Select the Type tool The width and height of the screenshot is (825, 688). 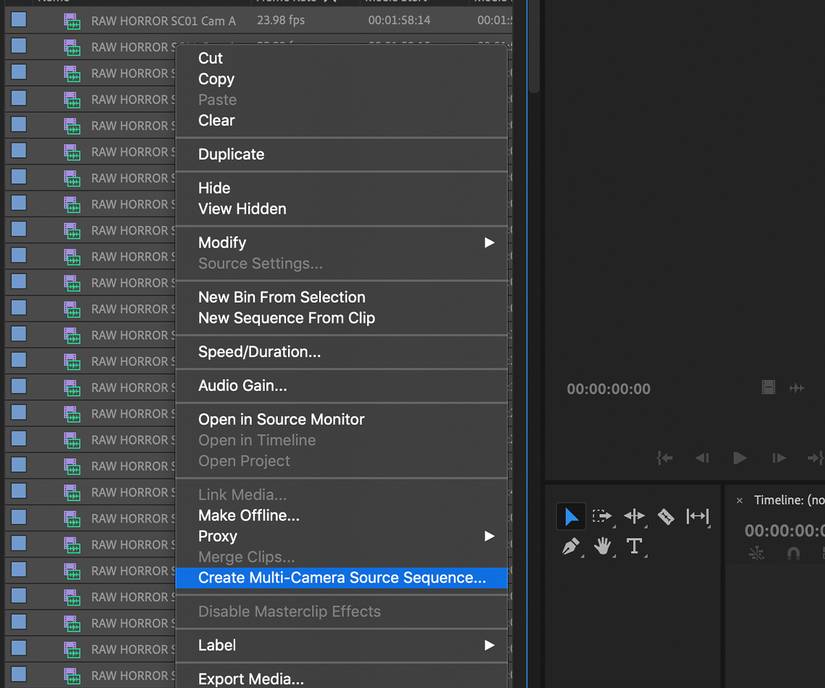click(x=634, y=546)
